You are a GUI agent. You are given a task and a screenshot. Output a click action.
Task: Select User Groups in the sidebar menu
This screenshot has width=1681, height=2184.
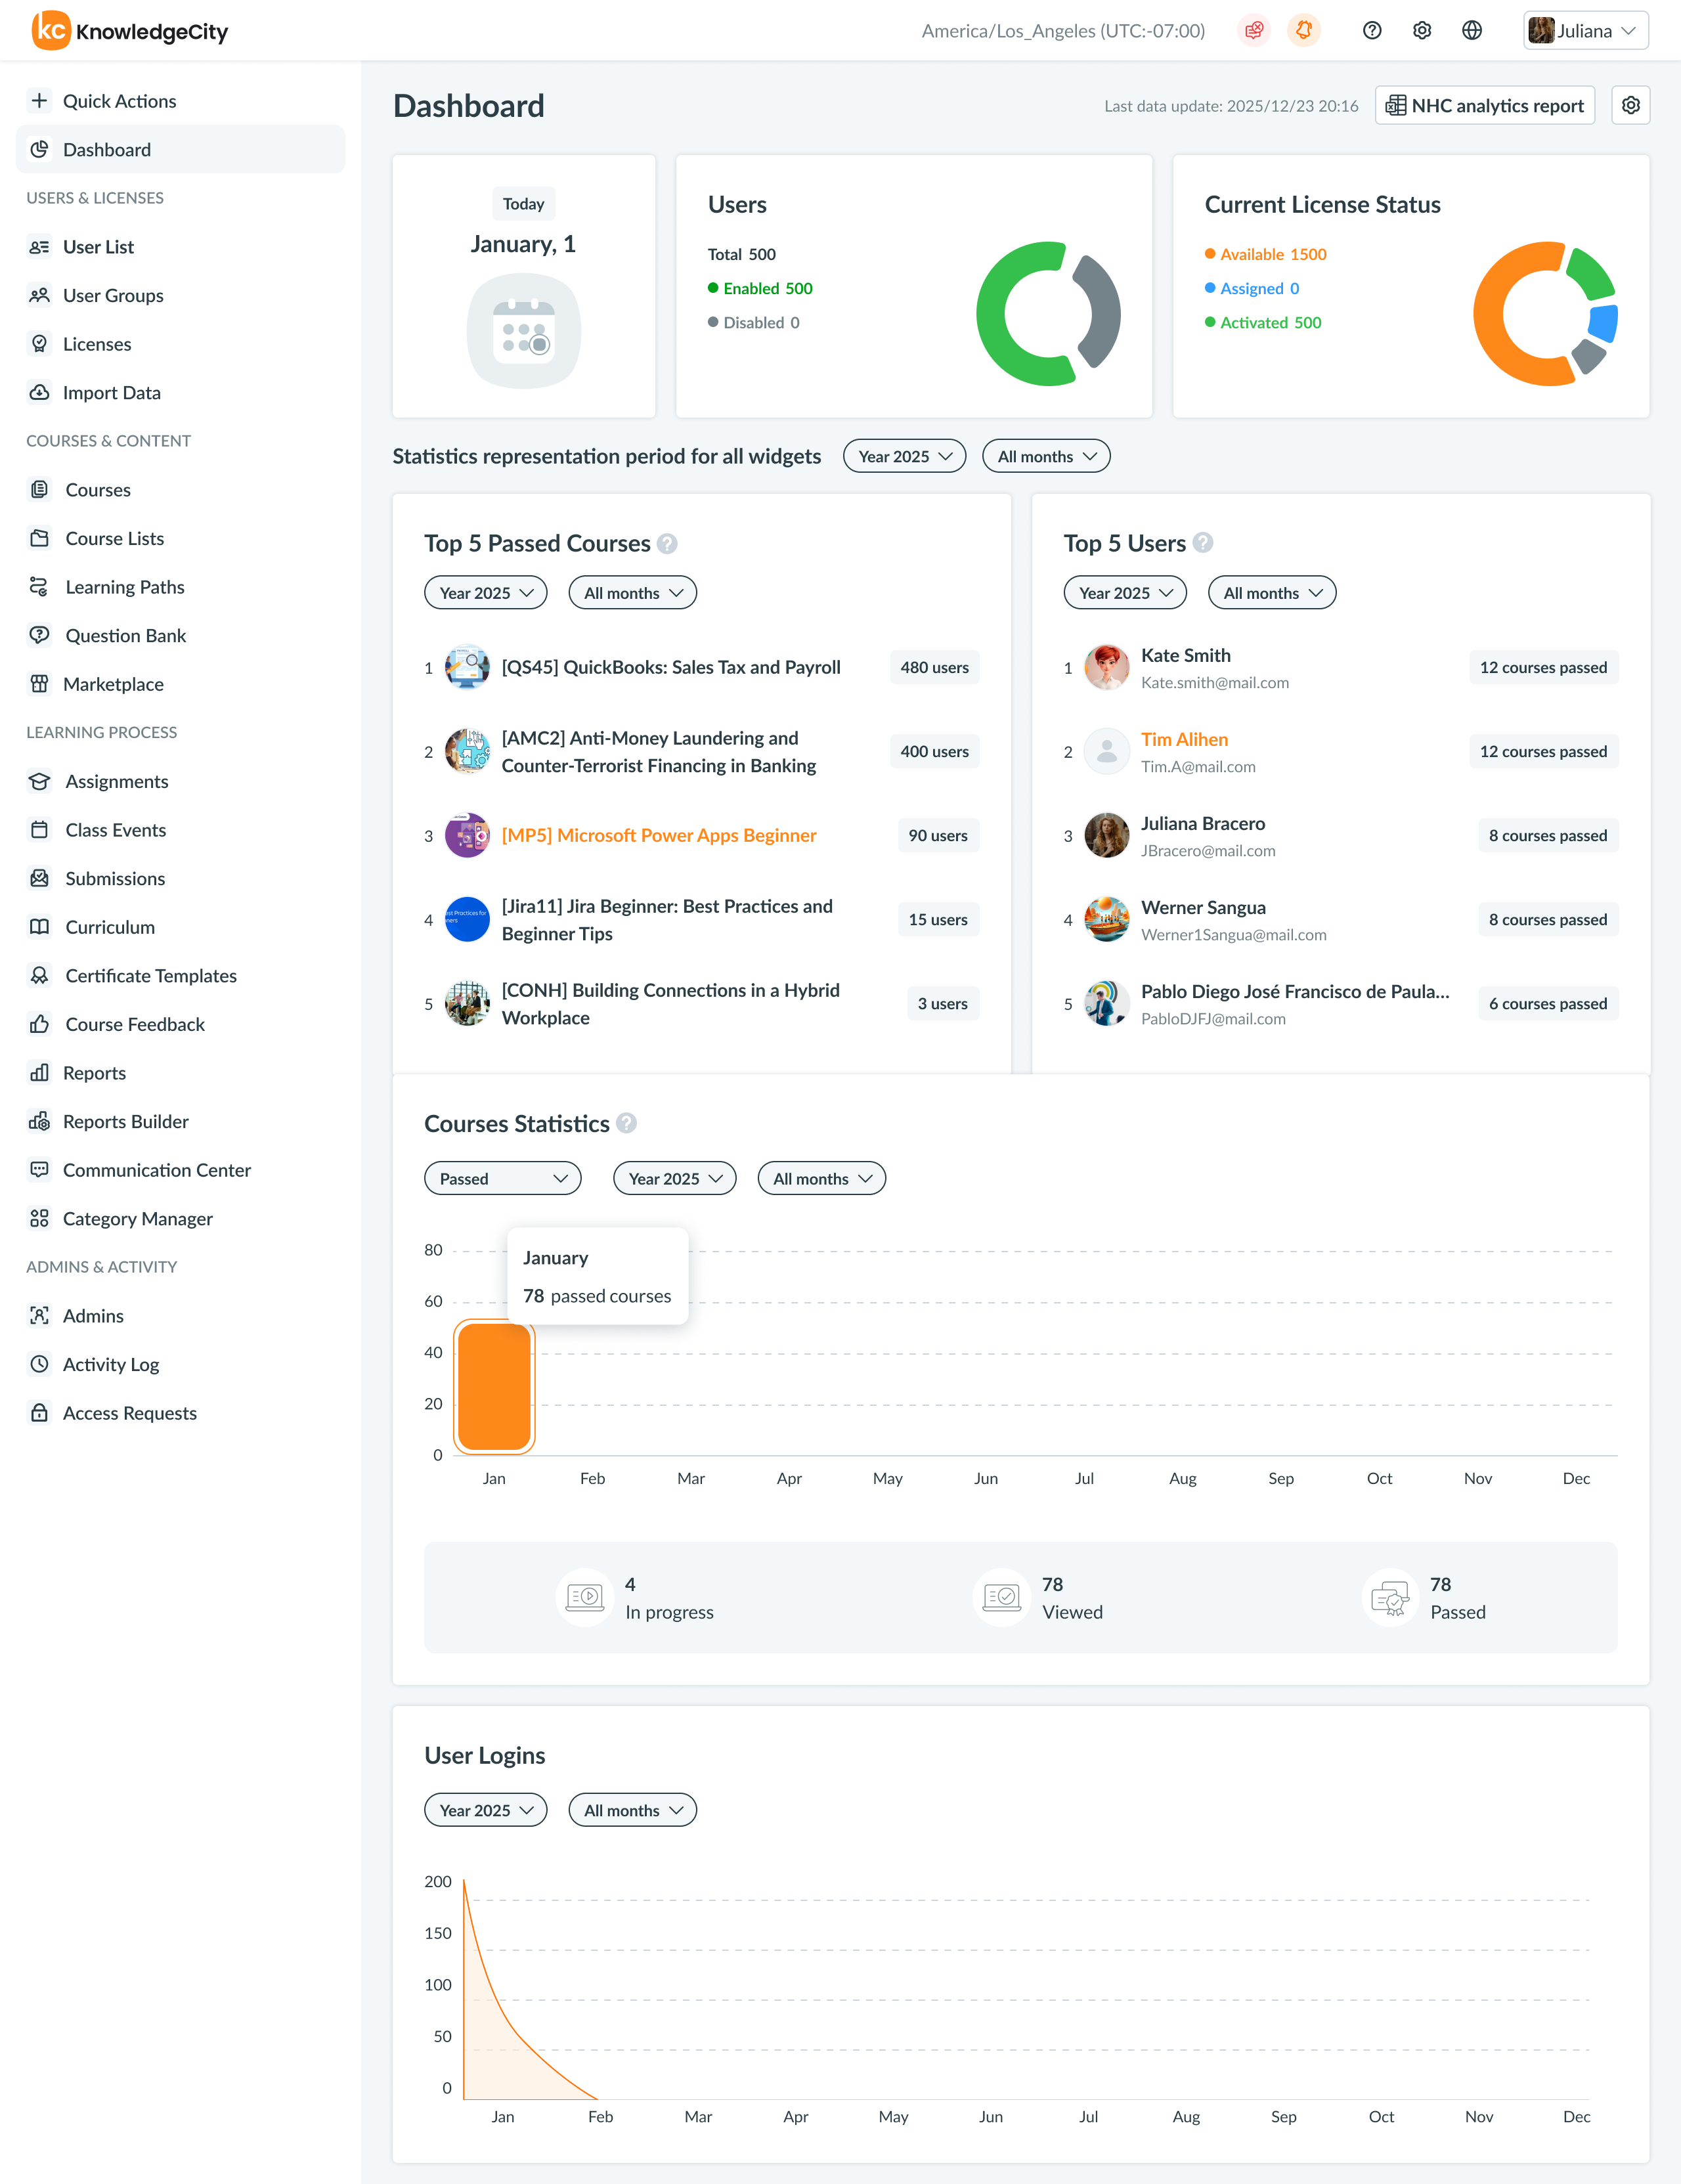[x=113, y=295]
